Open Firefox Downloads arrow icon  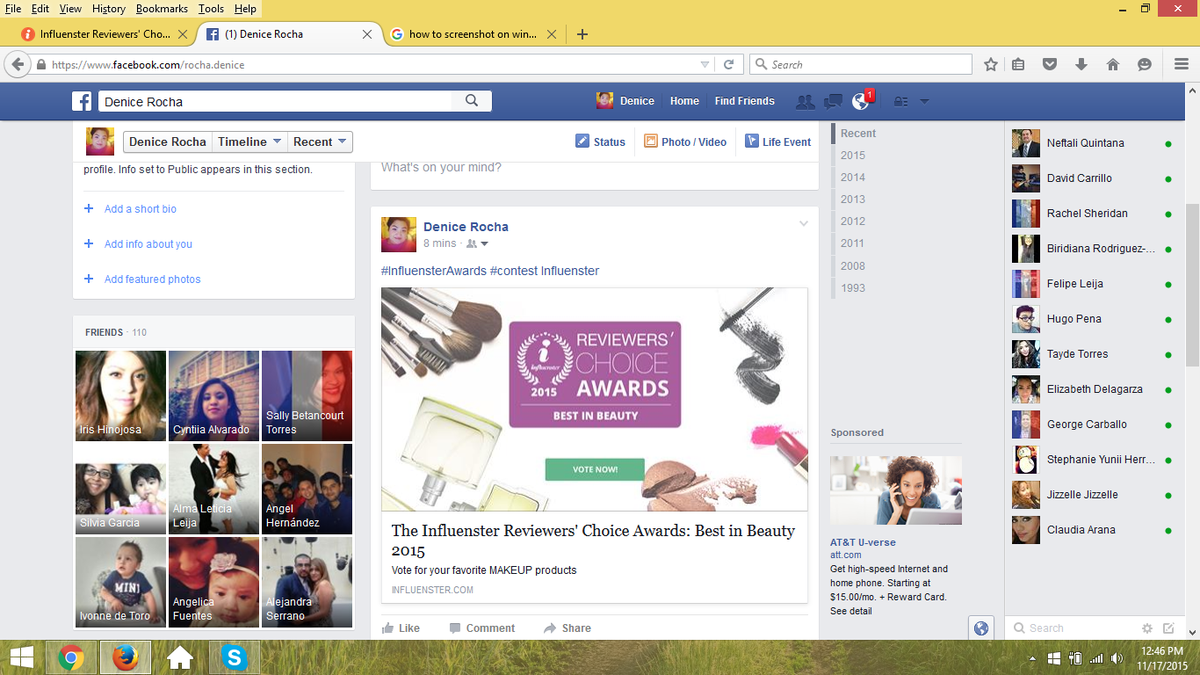point(1081,64)
